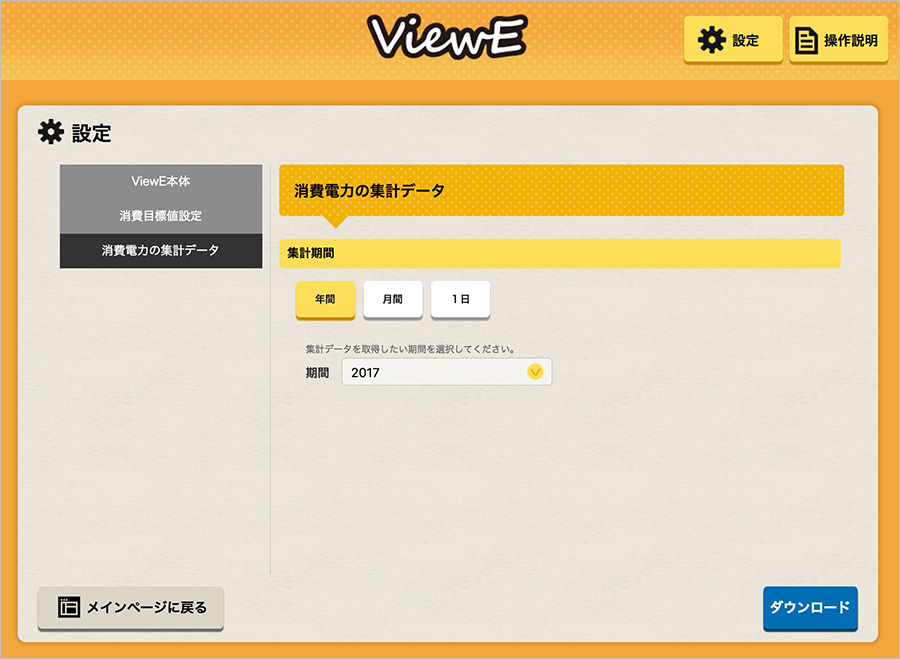The height and width of the screenshot is (659, 900).
Task: Open the 操作説明 instructions label
Action: point(851,41)
